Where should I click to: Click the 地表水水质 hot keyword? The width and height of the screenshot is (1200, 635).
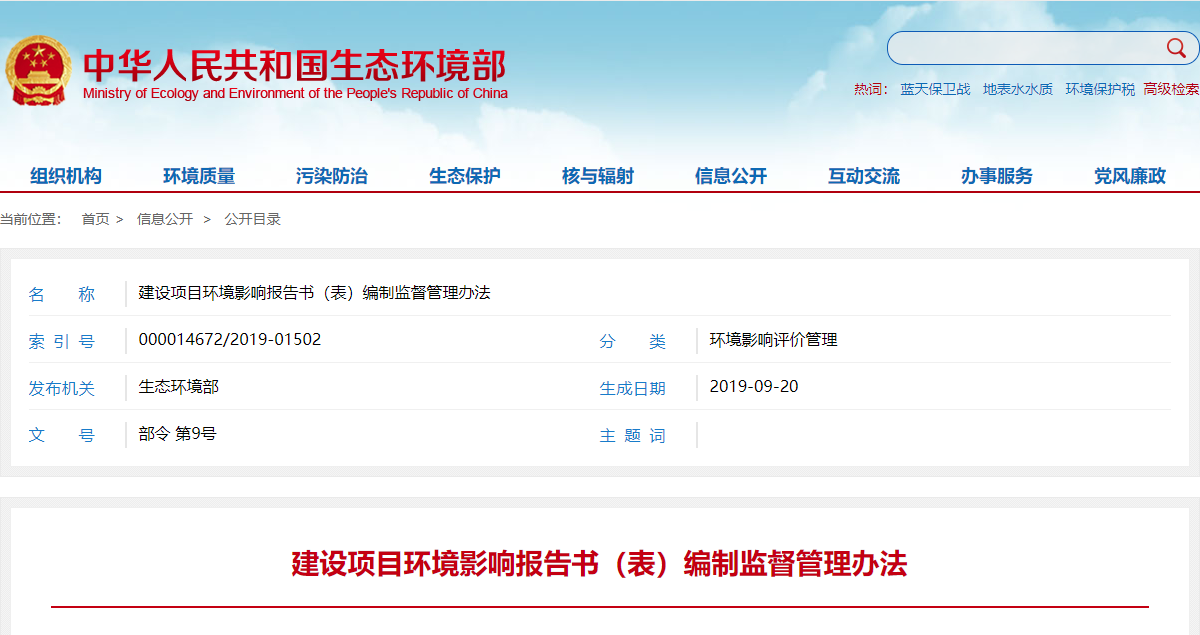point(1017,89)
